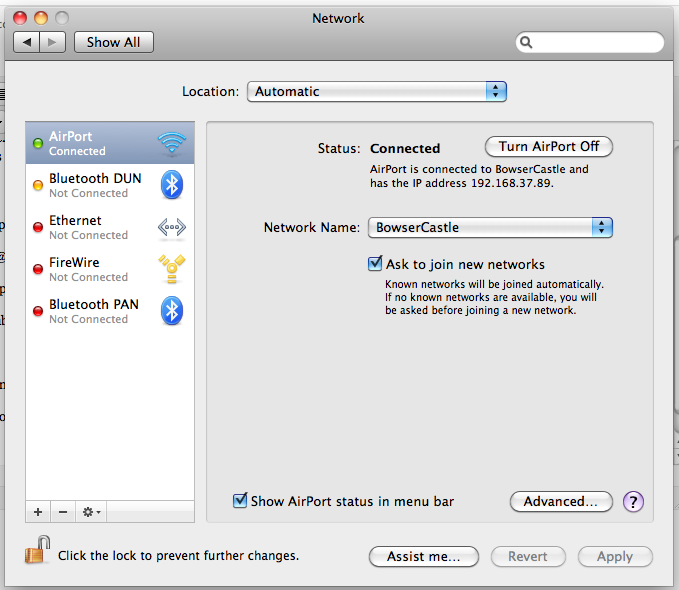679x590 pixels.
Task: Add a new network service with plus button
Action: [x=38, y=512]
